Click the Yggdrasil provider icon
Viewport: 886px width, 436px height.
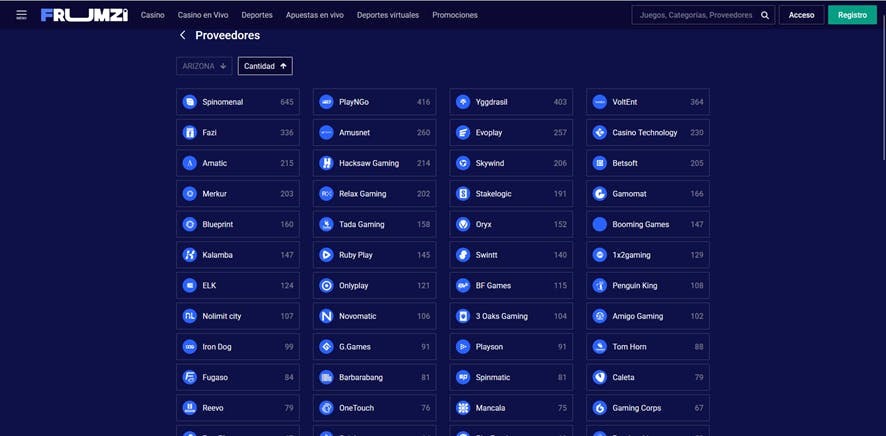463,102
